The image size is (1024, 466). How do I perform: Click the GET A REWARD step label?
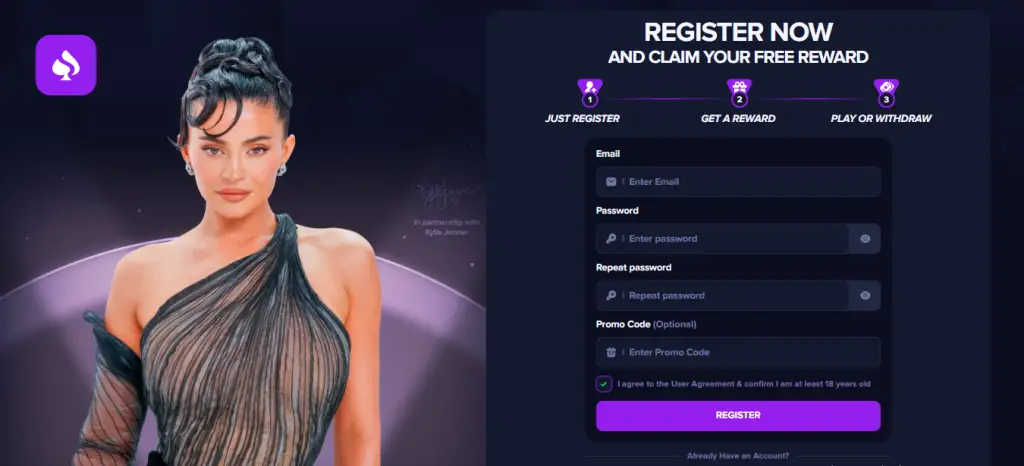(738, 119)
